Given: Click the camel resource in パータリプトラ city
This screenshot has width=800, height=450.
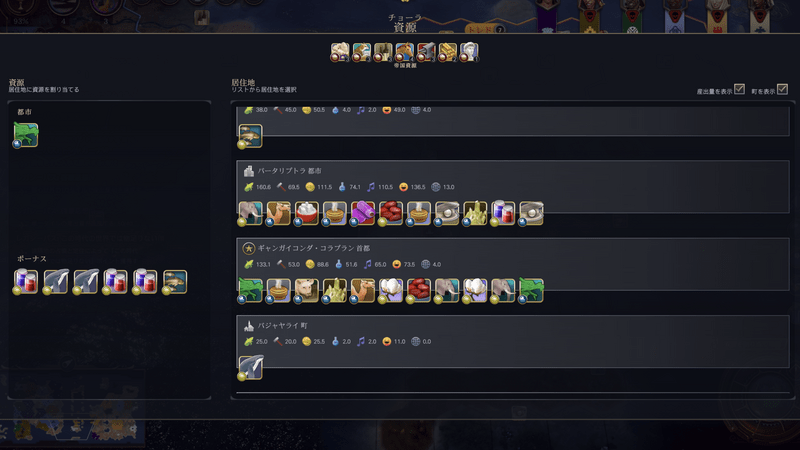Looking at the screenshot, I should tap(278, 213).
